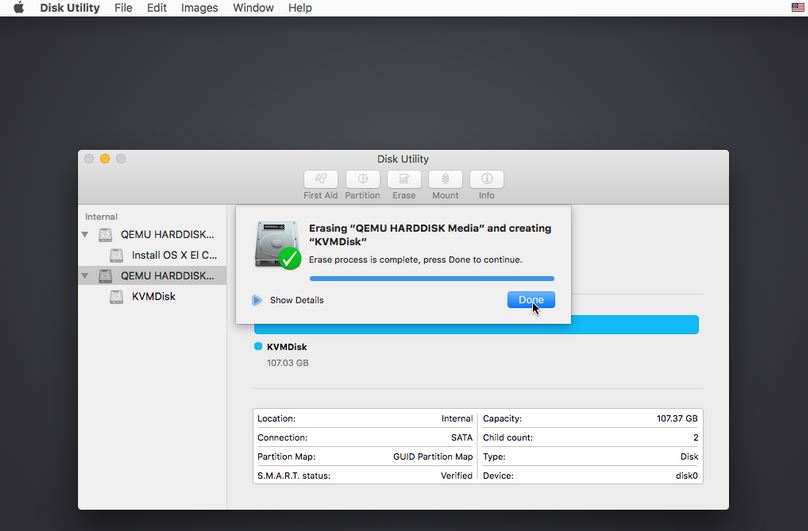Collapse the first QEMU HARDDISK tree node
This screenshot has width=808, height=531.
coord(85,235)
